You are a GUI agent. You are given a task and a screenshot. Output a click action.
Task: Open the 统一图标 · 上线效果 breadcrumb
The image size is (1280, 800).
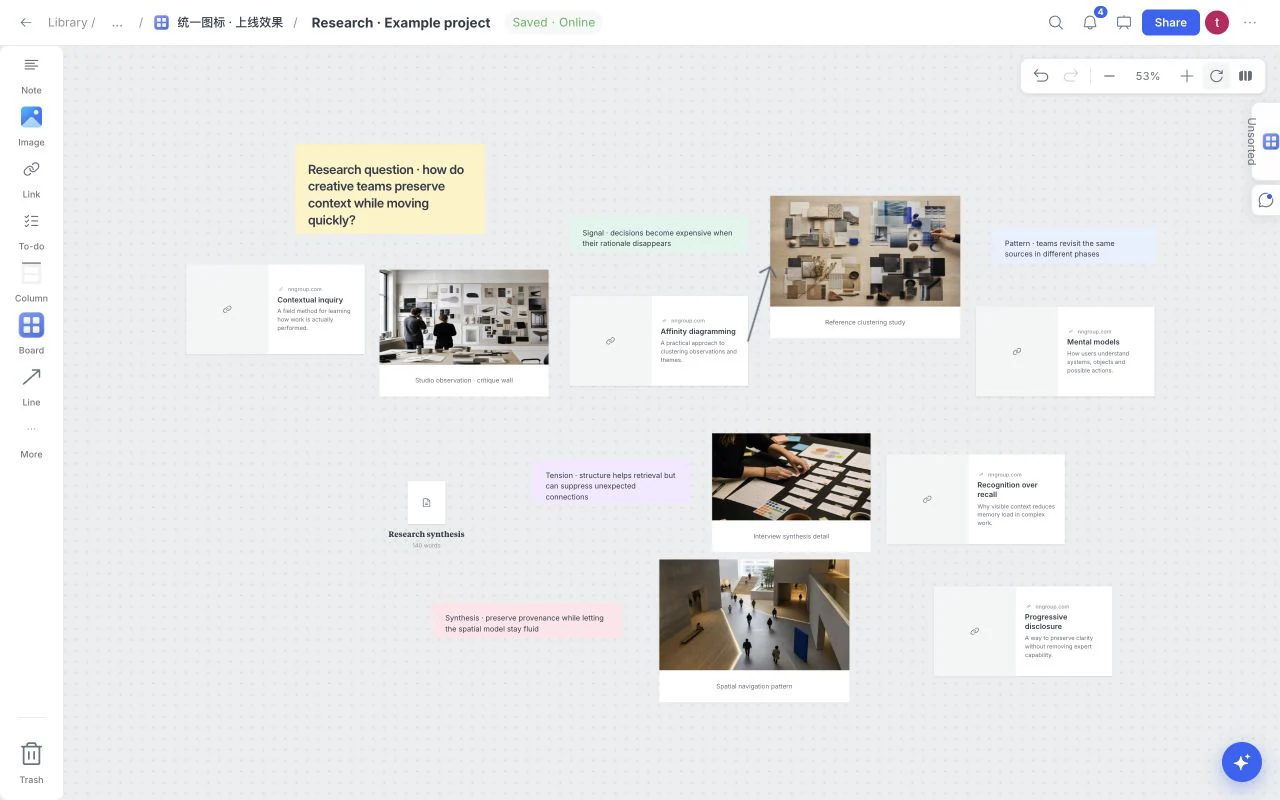pos(219,22)
